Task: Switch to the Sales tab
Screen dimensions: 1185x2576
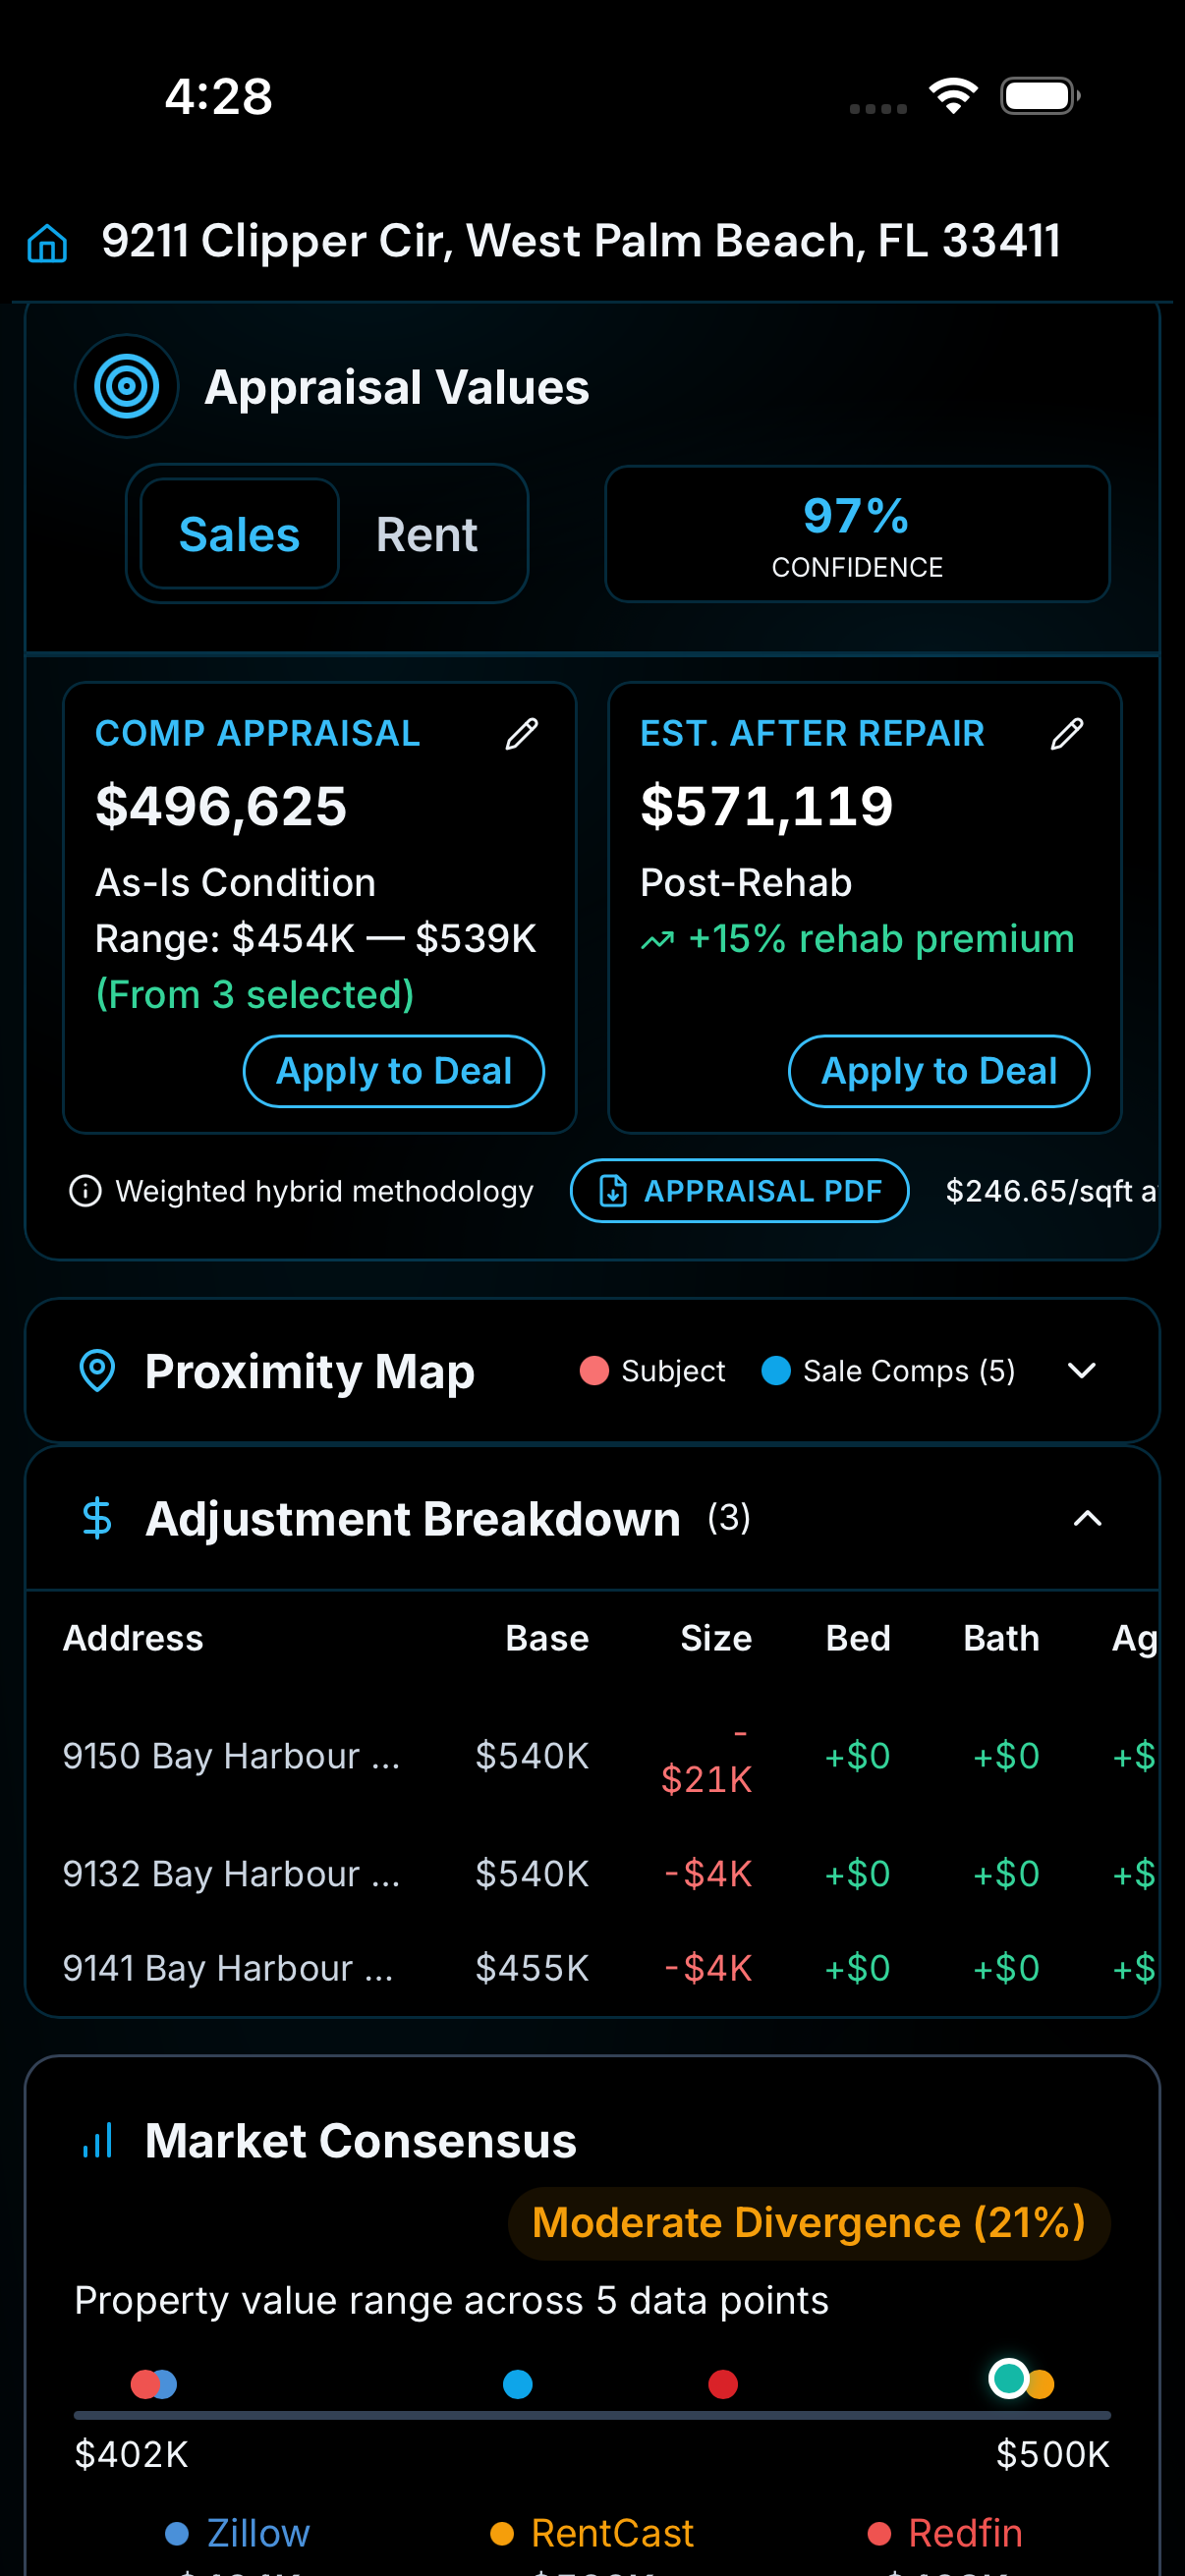Action: (x=240, y=534)
